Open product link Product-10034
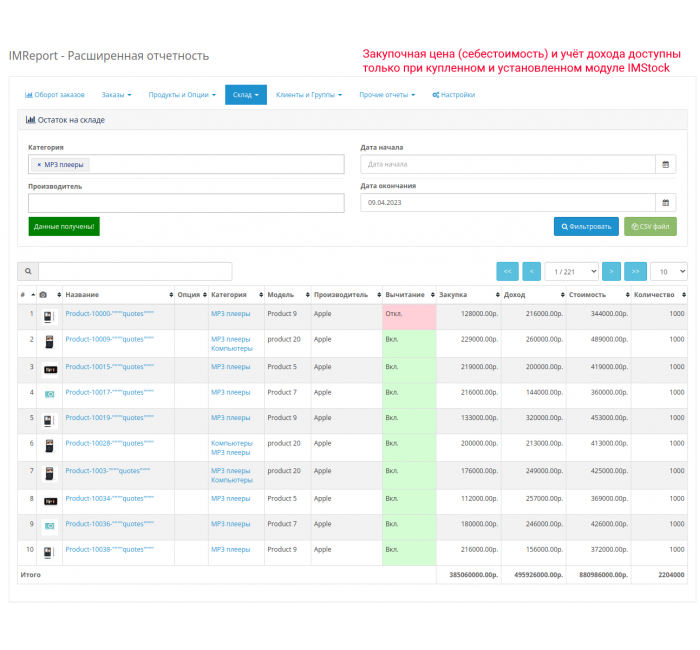The height and width of the screenshot is (650, 700). (x=109, y=498)
